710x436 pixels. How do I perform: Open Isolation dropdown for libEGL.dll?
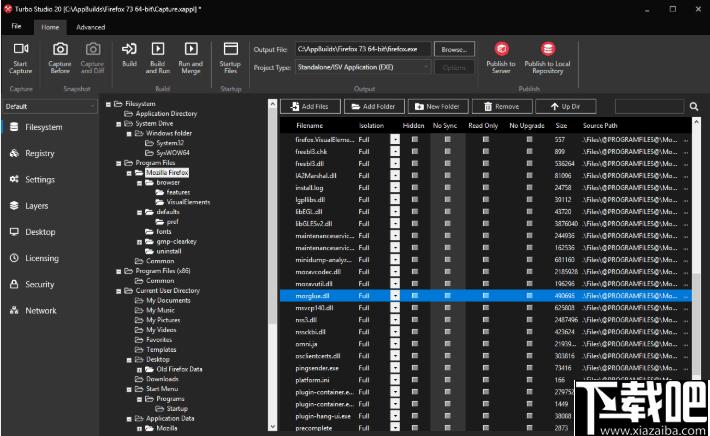pos(395,211)
